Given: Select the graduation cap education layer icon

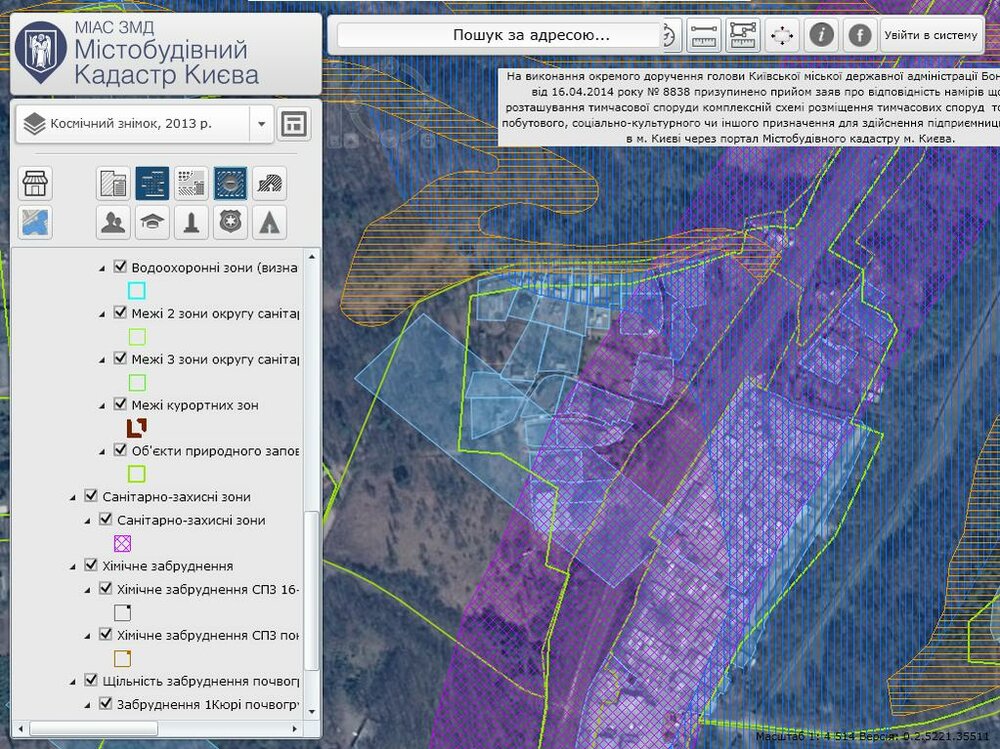Looking at the screenshot, I should [x=152, y=222].
